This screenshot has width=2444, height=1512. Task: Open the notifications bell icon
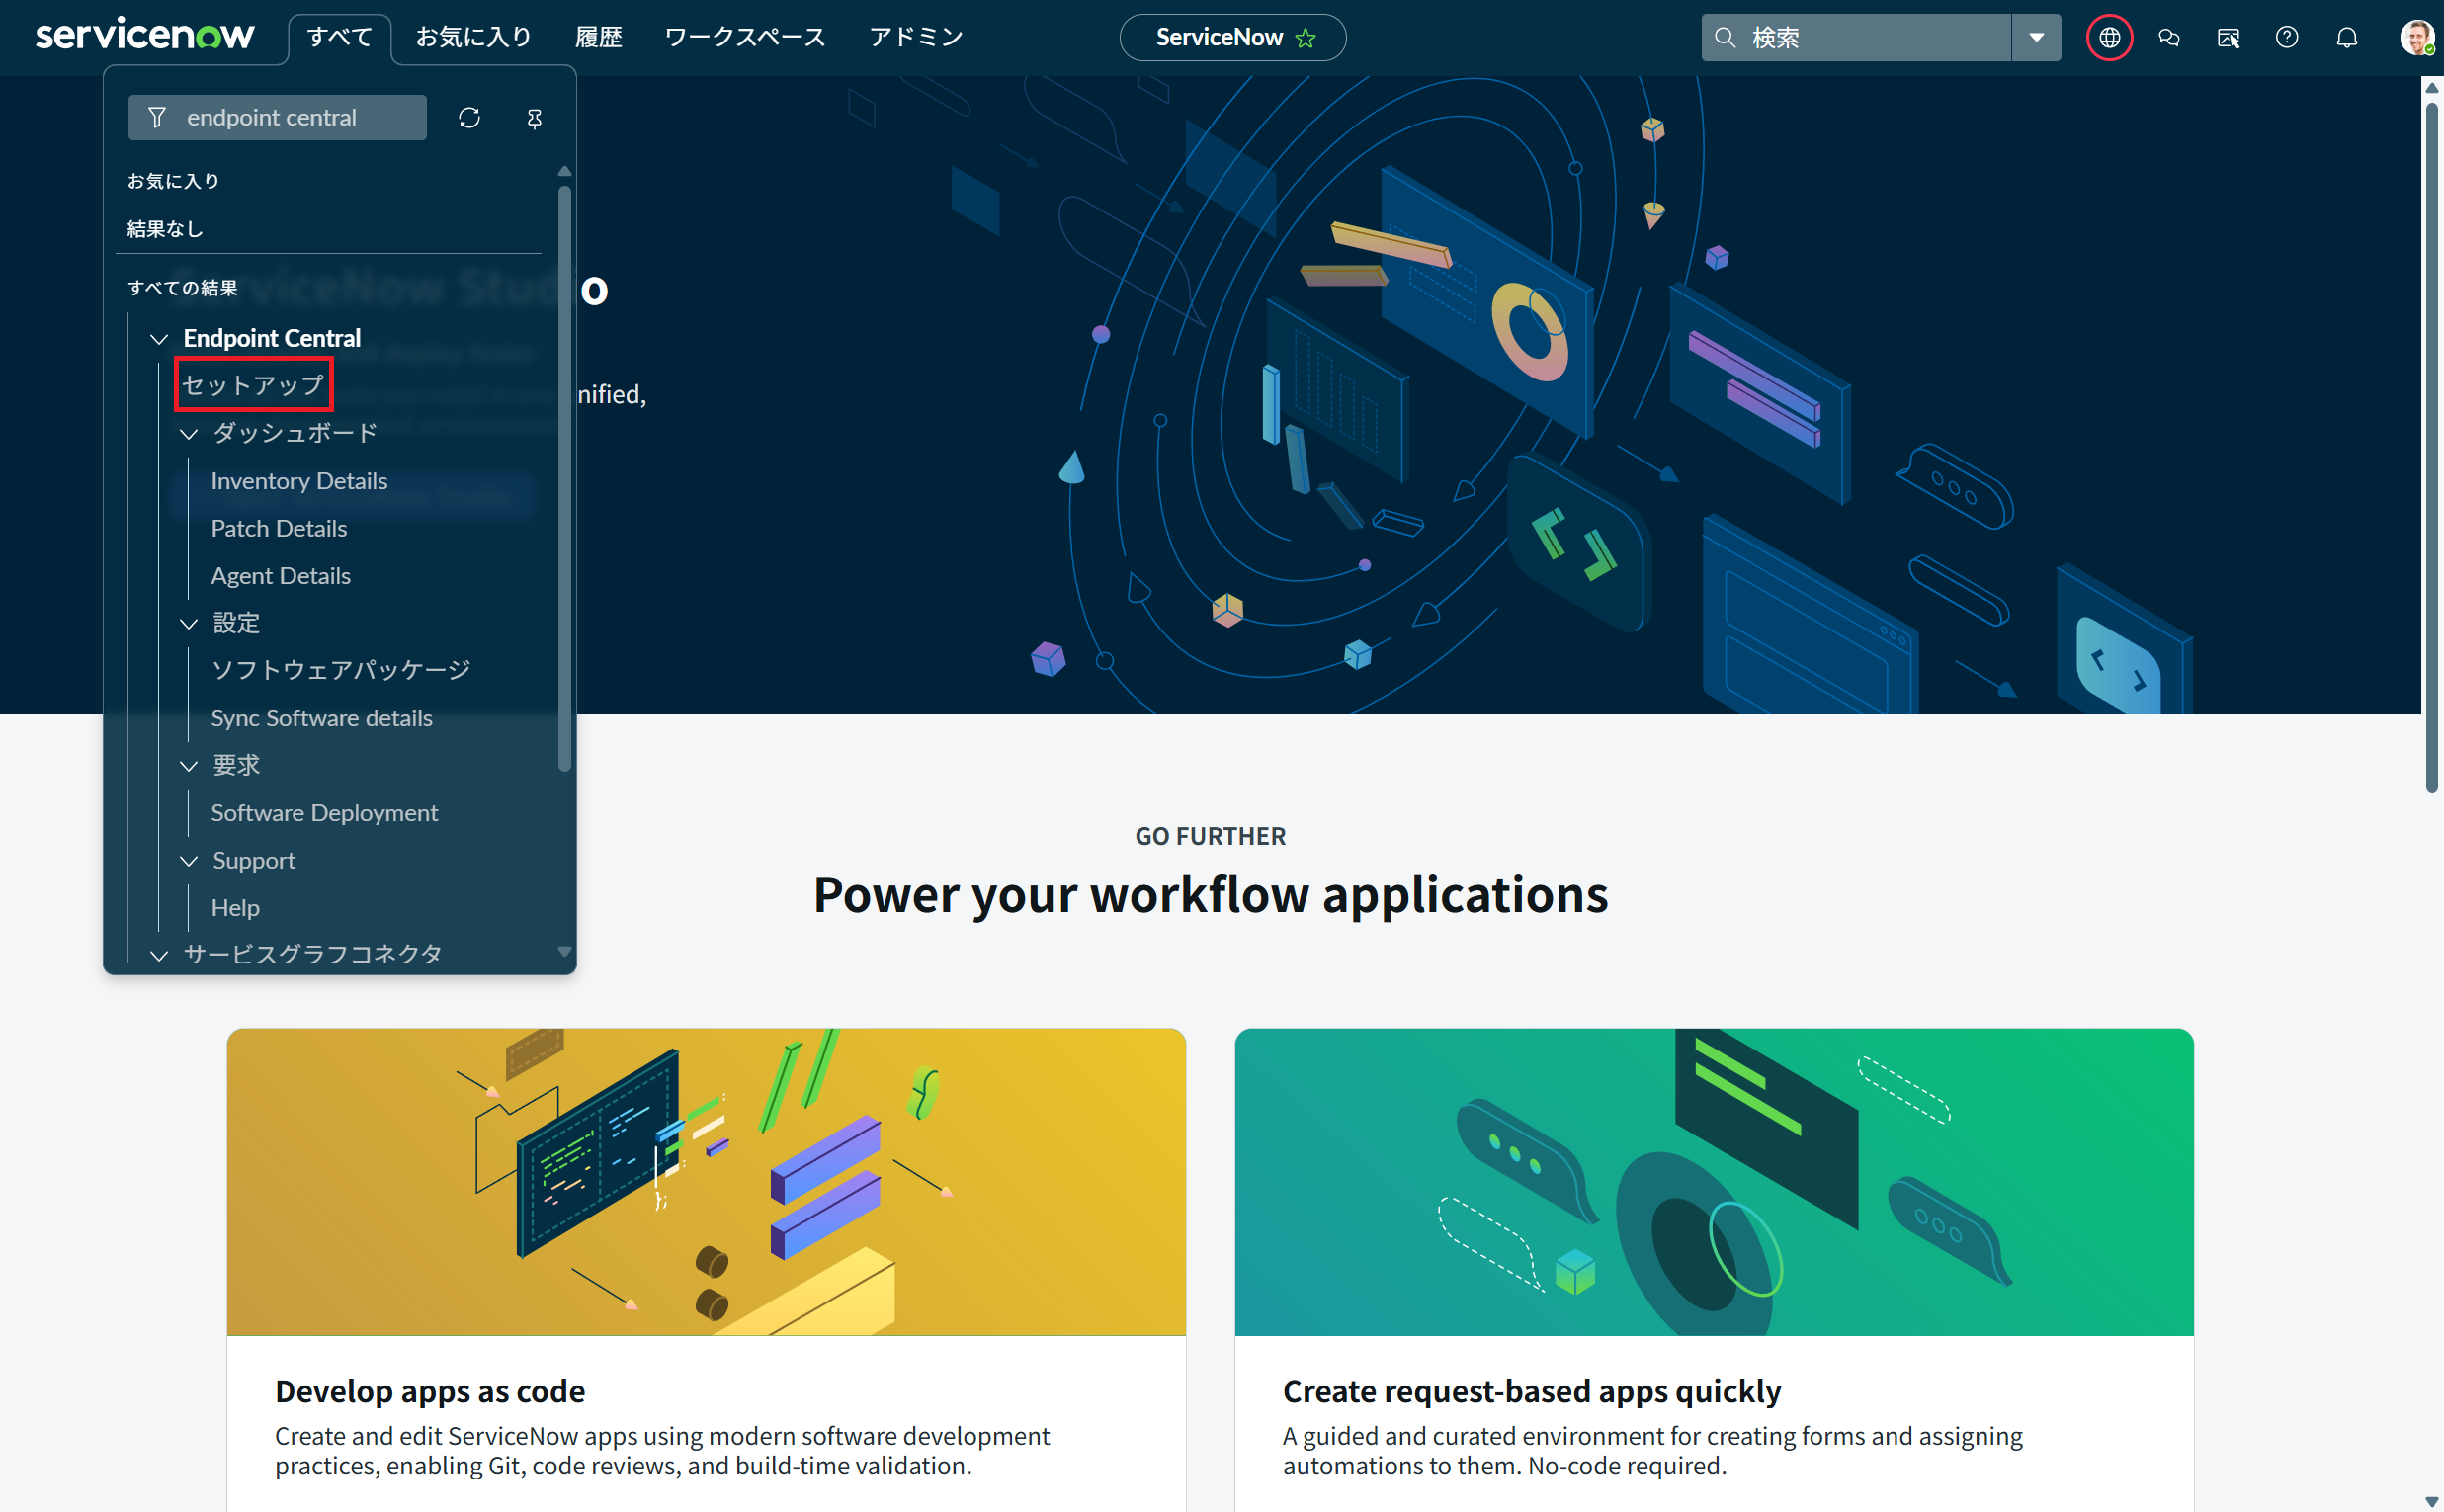point(2346,38)
